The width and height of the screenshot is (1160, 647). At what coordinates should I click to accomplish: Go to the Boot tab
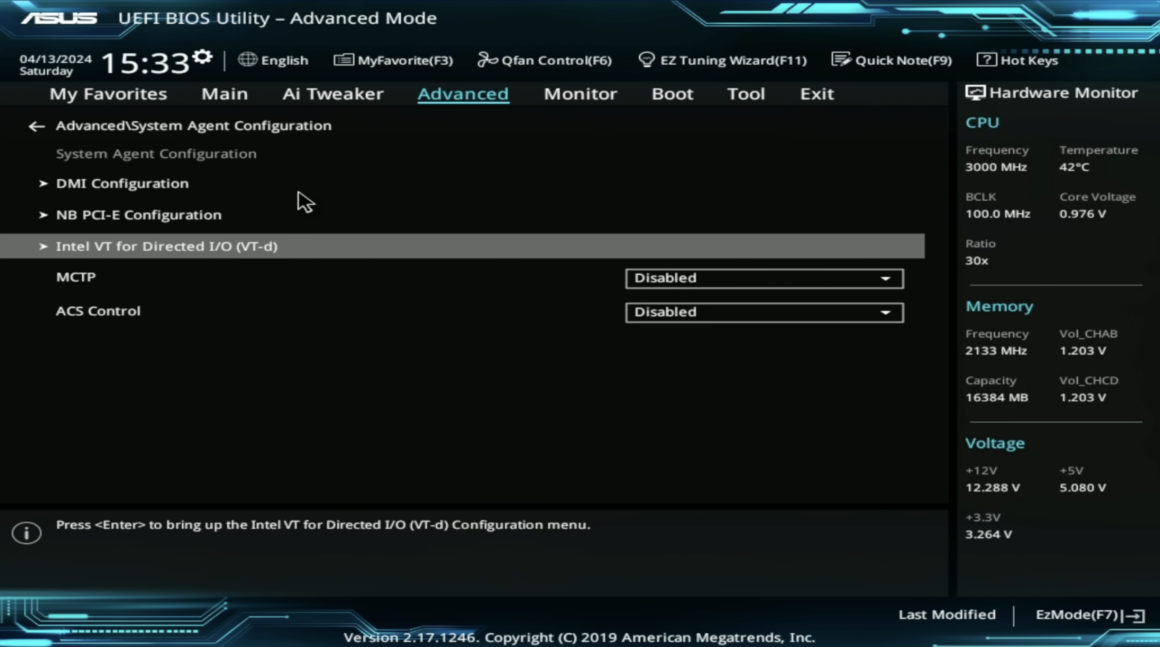(672, 94)
